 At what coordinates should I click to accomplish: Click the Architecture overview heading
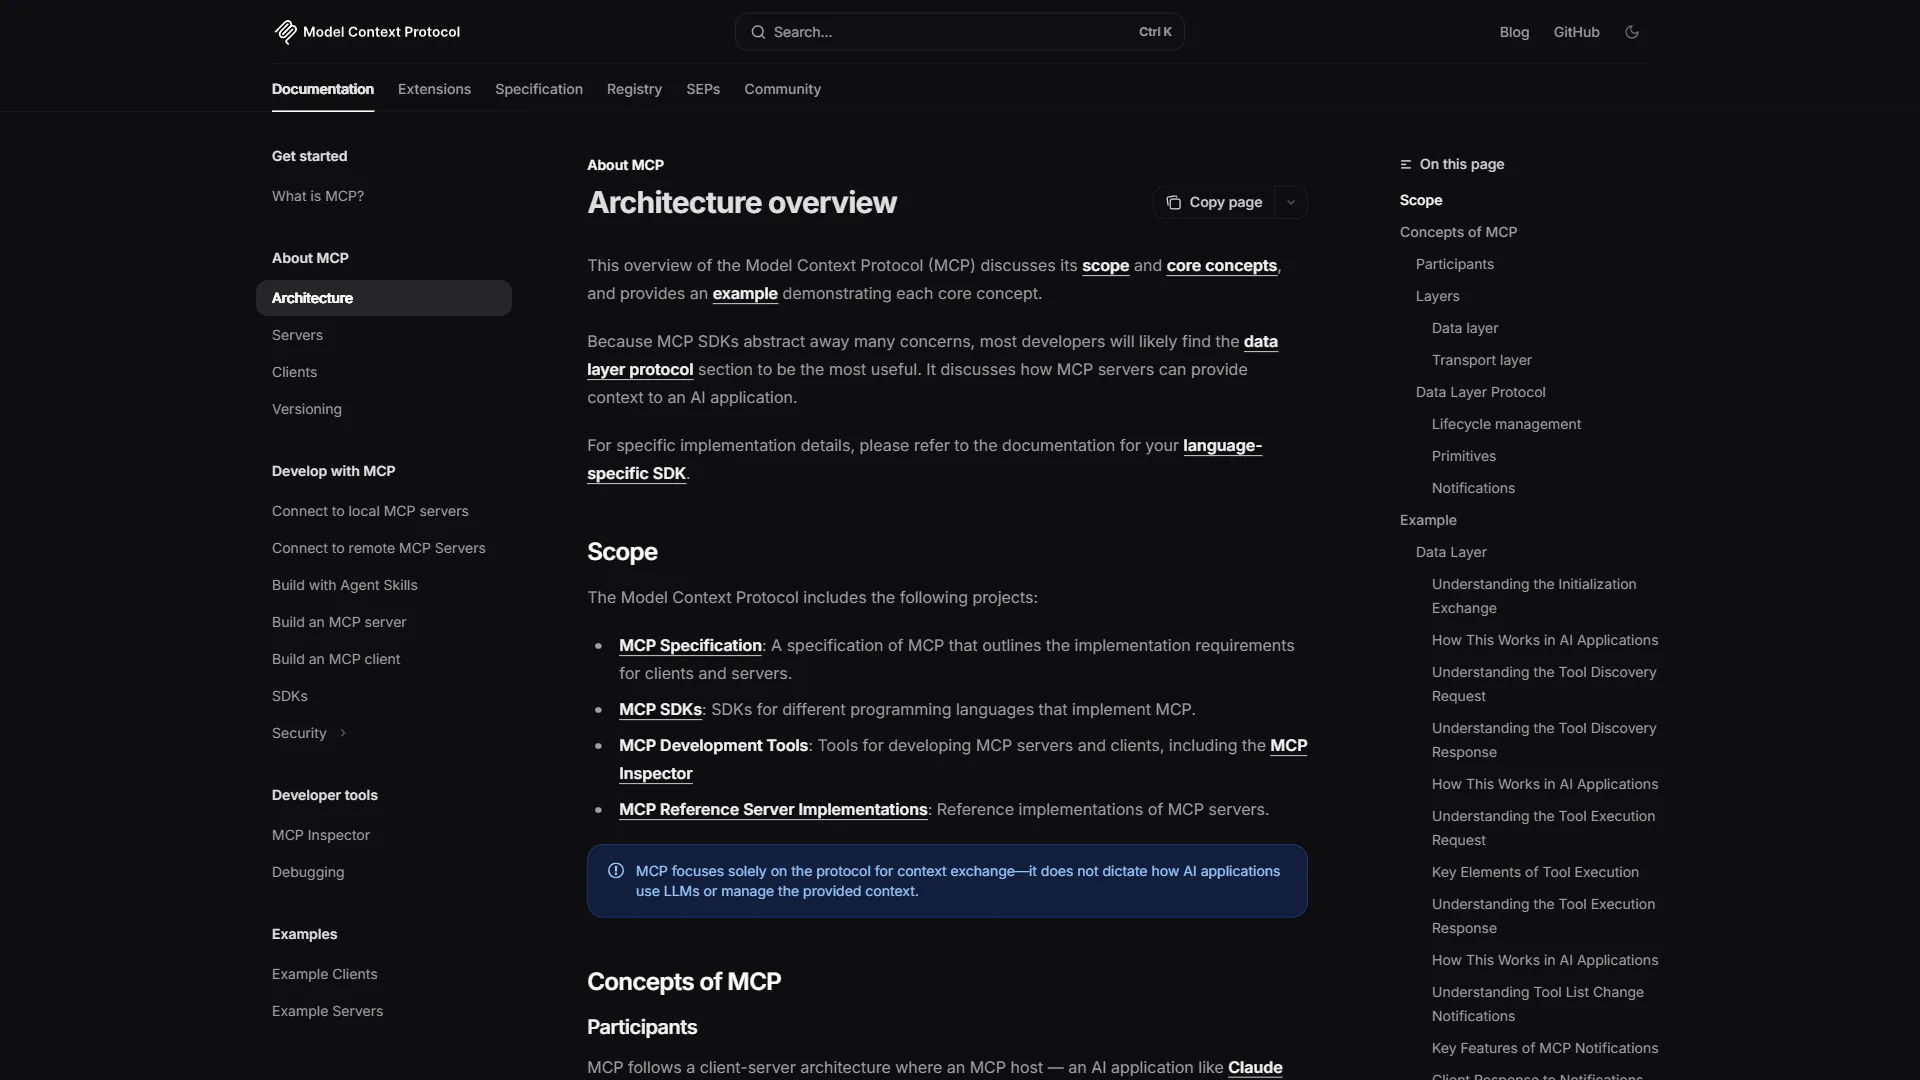click(742, 203)
